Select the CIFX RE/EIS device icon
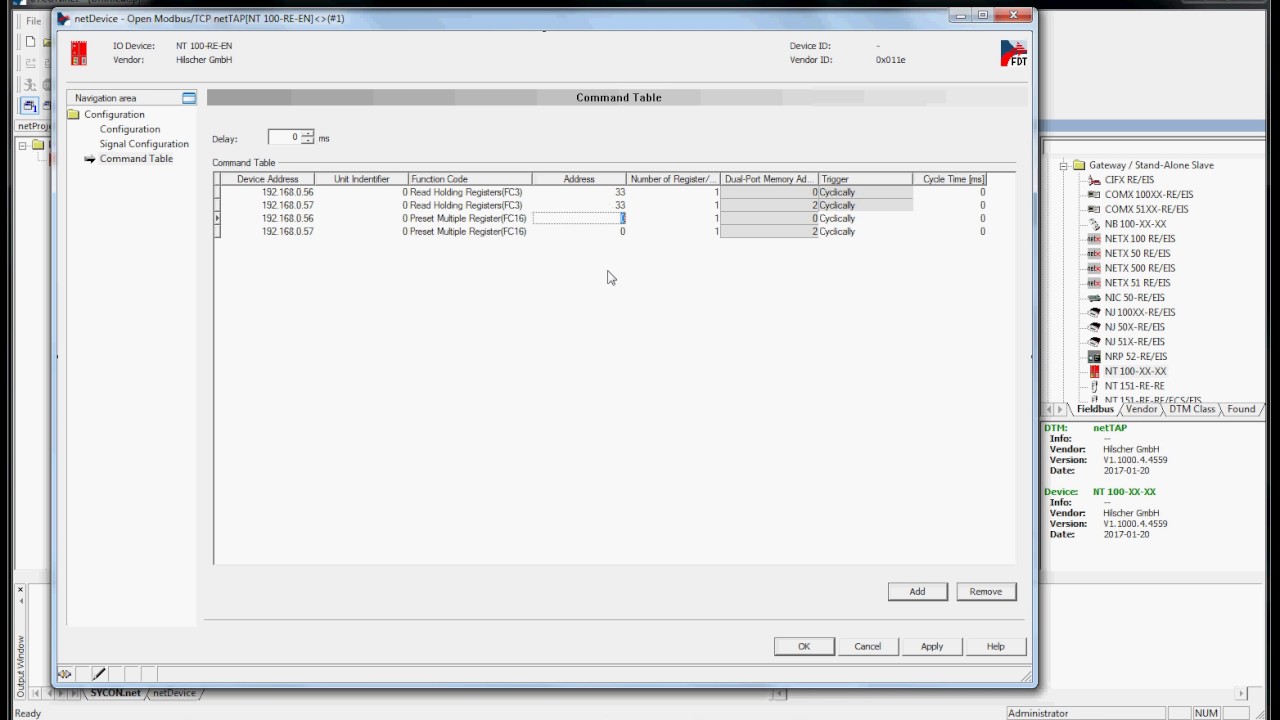This screenshot has width=1280, height=720. pos(1094,180)
